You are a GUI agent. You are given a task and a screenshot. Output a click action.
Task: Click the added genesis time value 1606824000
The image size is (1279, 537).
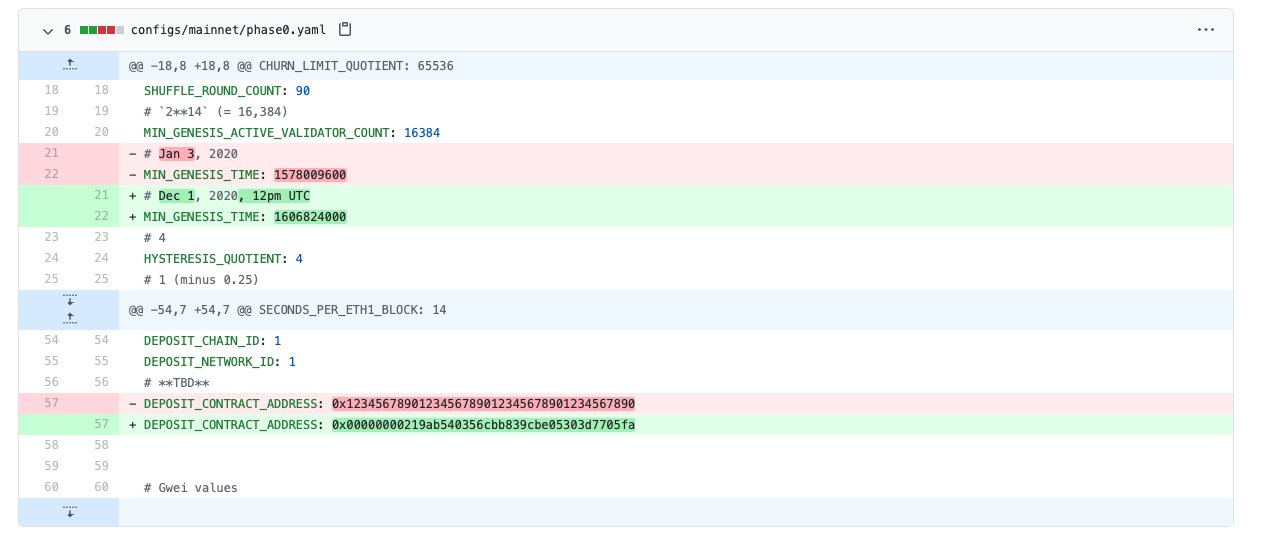click(x=309, y=216)
